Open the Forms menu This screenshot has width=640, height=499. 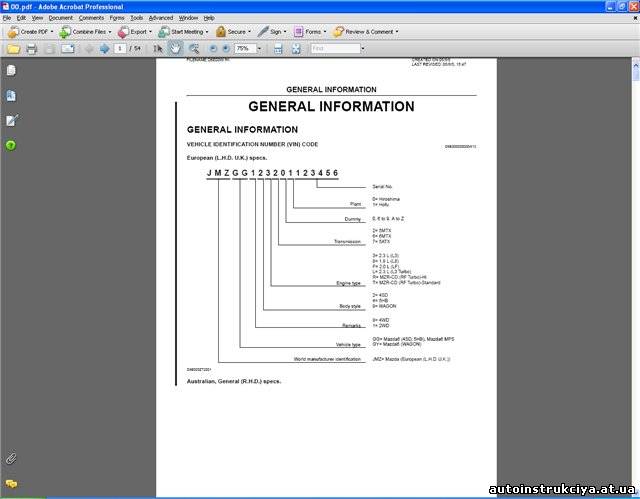[x=117, y=18]
